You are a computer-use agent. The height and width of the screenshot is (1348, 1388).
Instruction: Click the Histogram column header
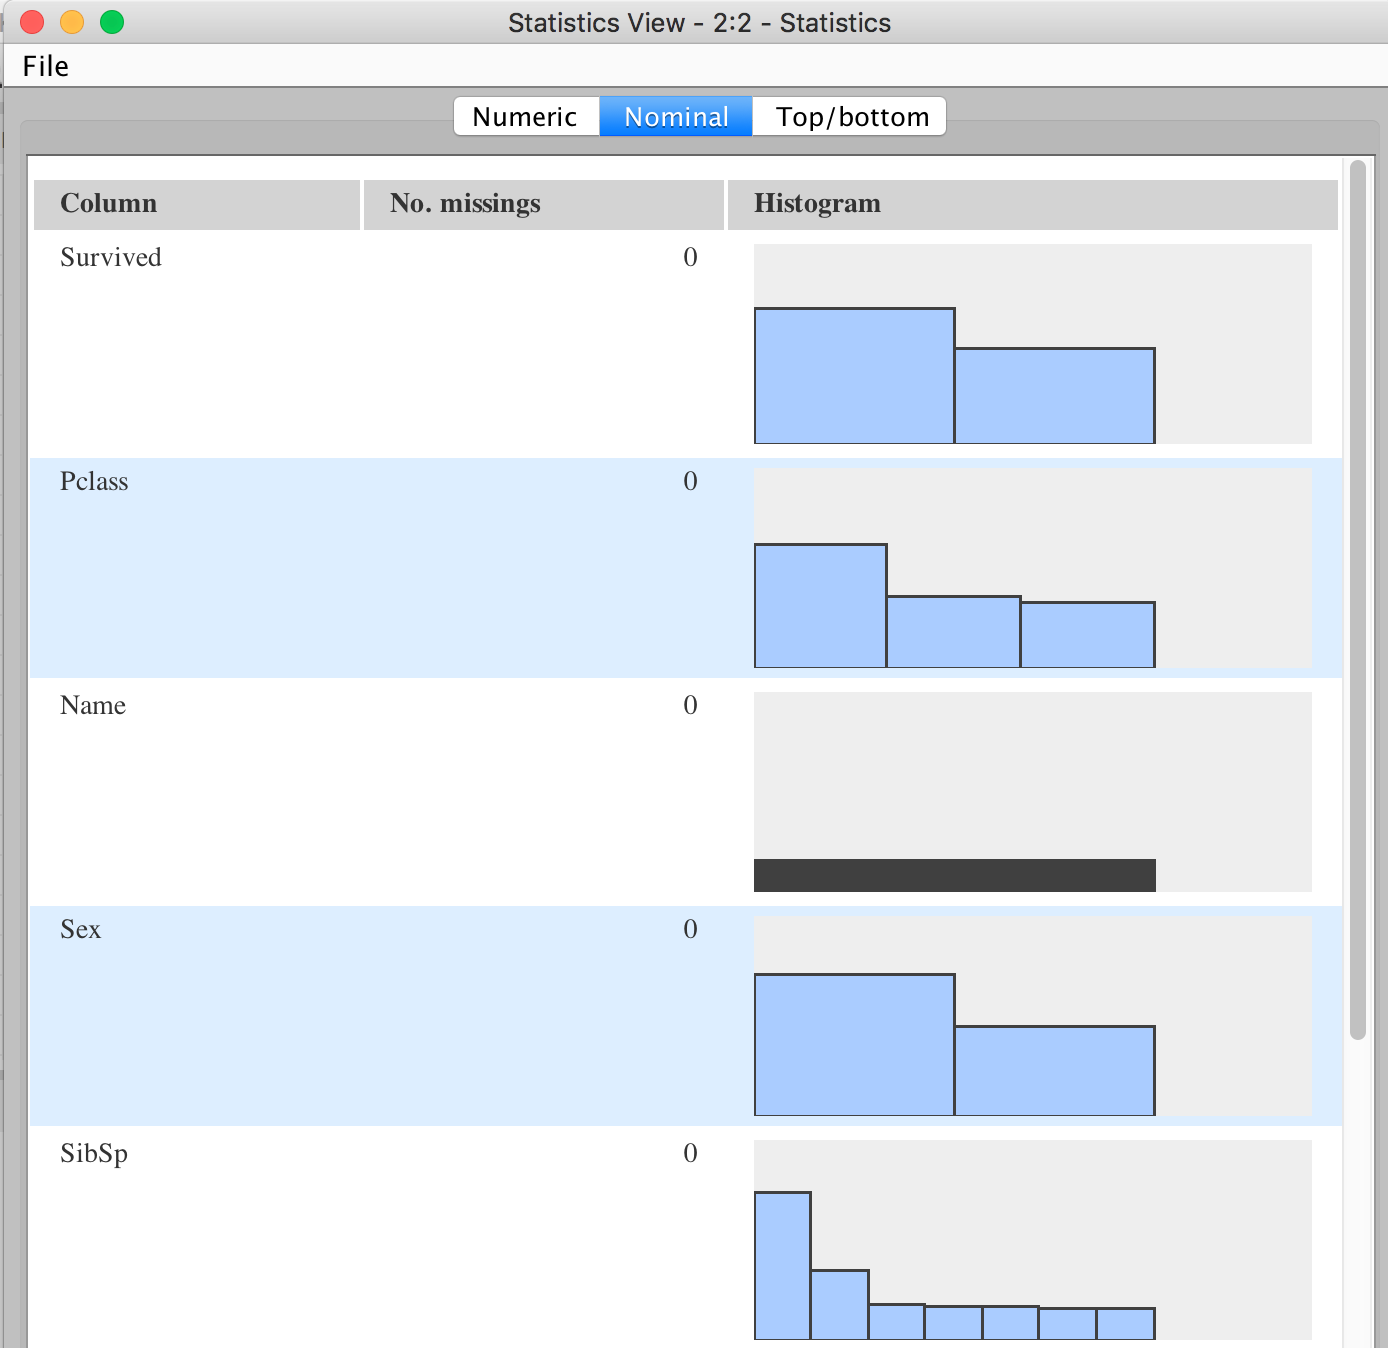tap(1032, 204)
